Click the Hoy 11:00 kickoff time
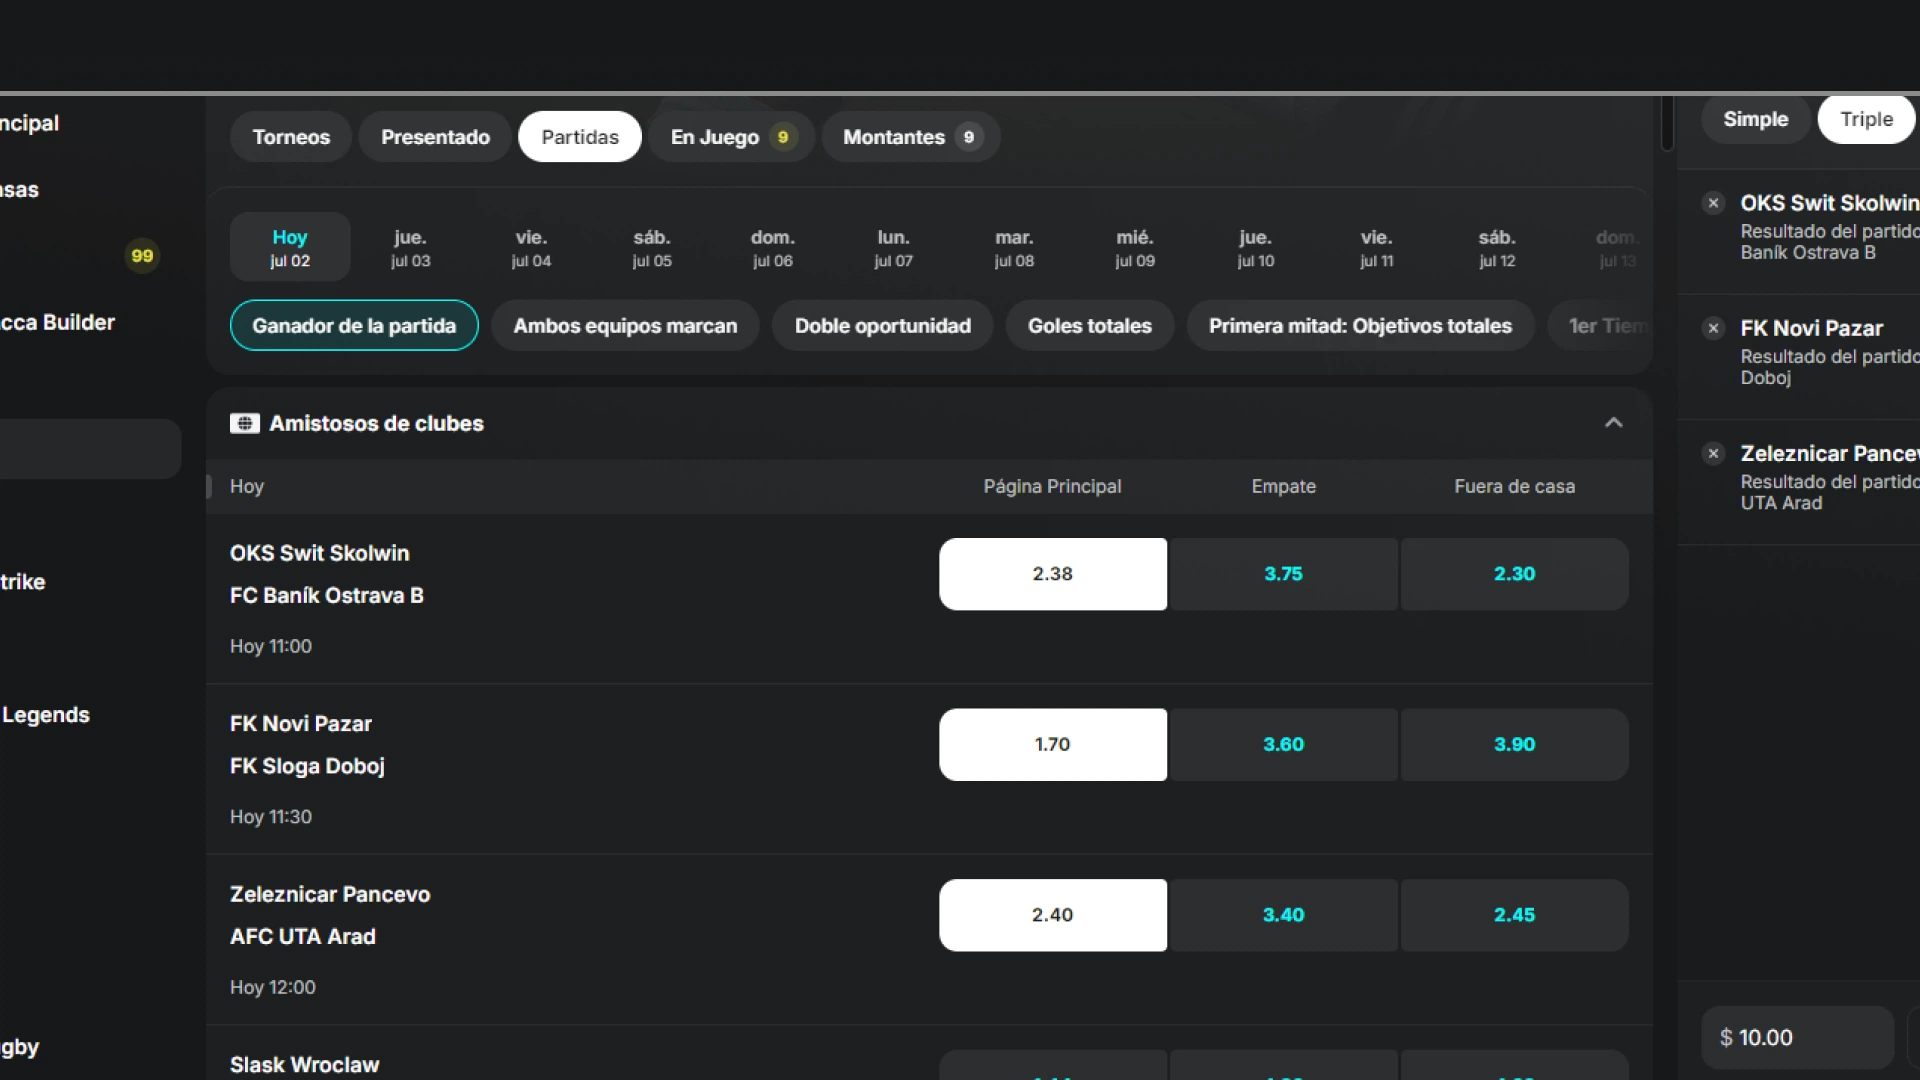 (271, 646)
